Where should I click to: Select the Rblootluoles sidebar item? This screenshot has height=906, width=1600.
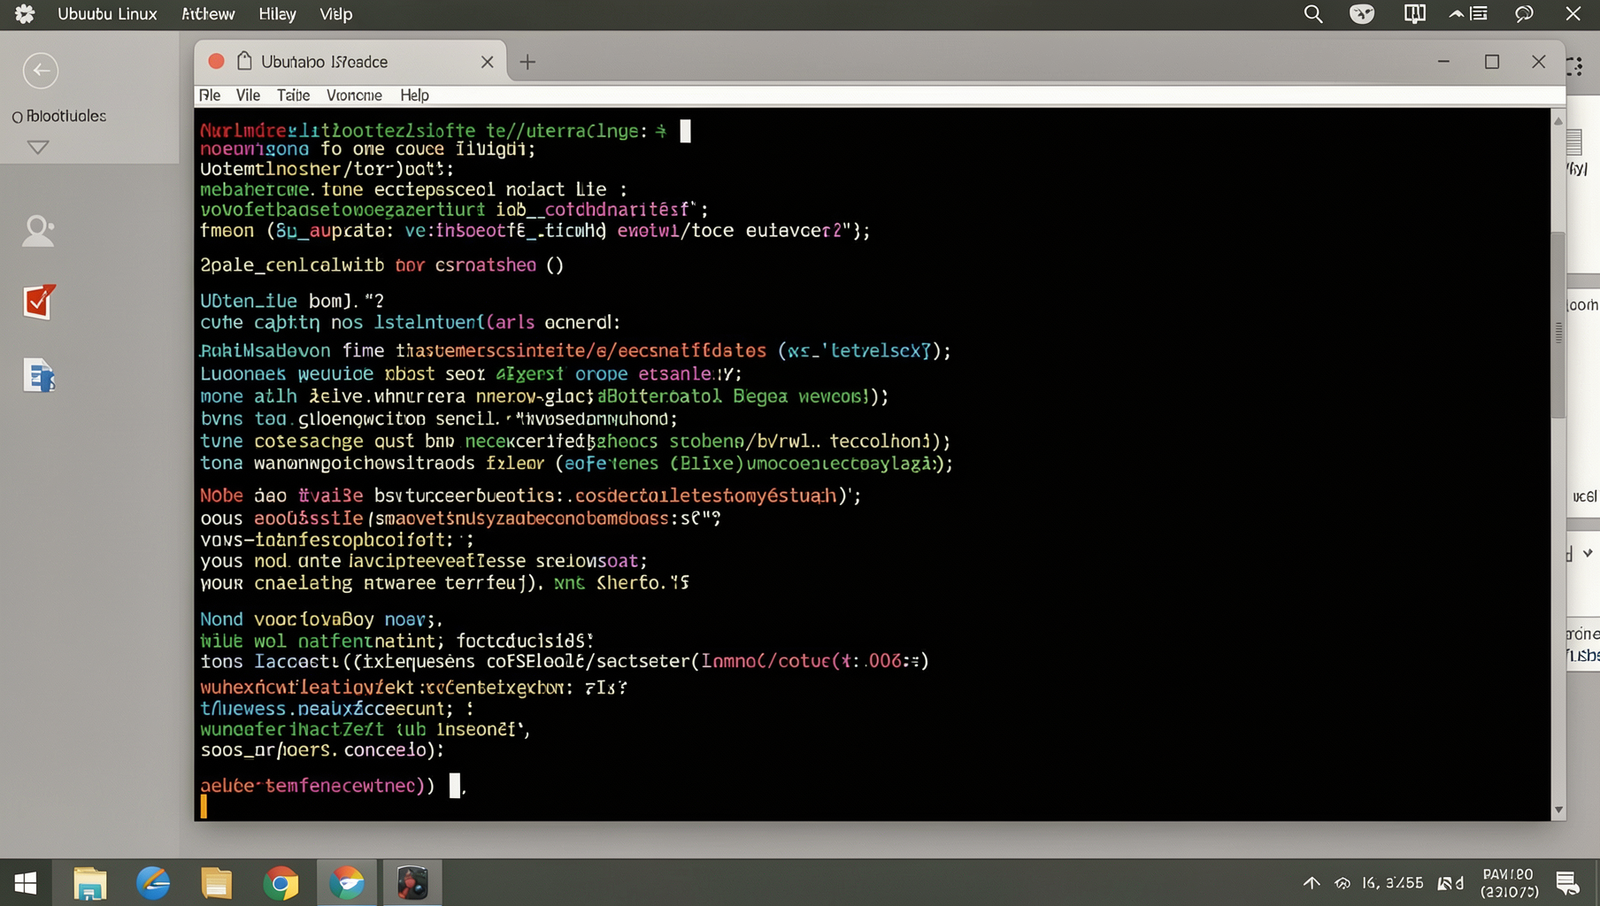[x=59, y=116]
